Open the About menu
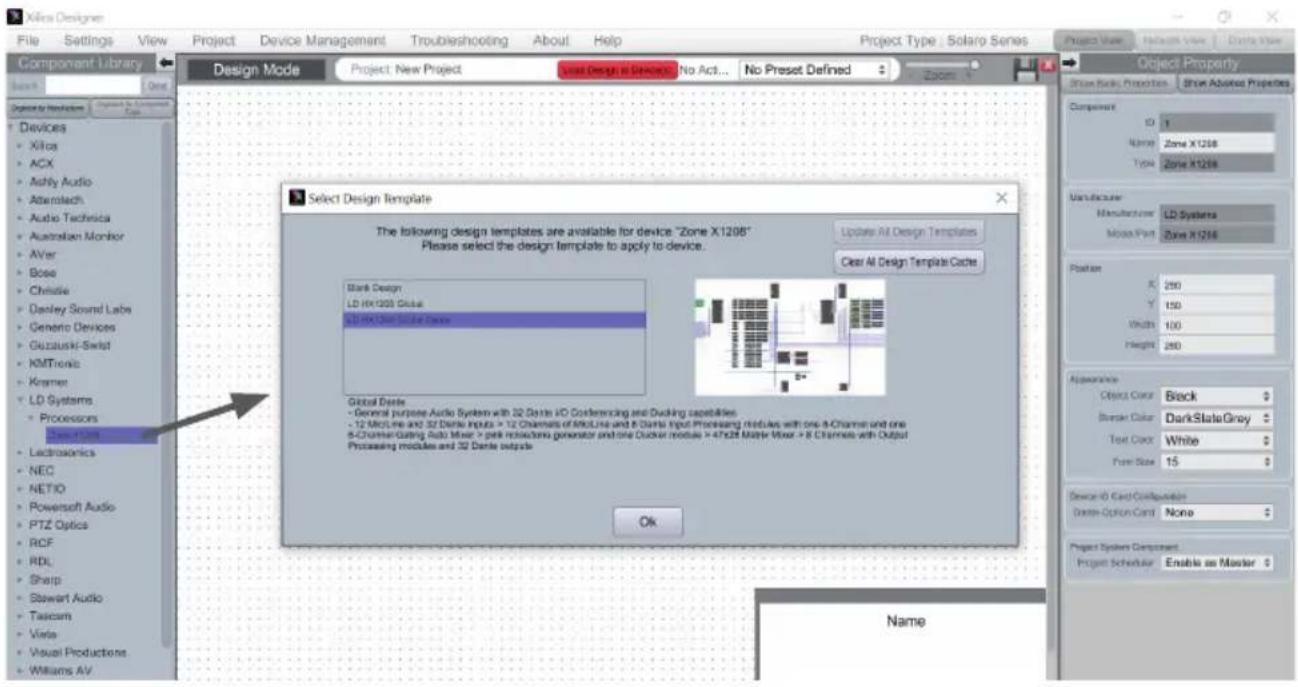Viewport: 1298px width, 687px height. point(550,41)
